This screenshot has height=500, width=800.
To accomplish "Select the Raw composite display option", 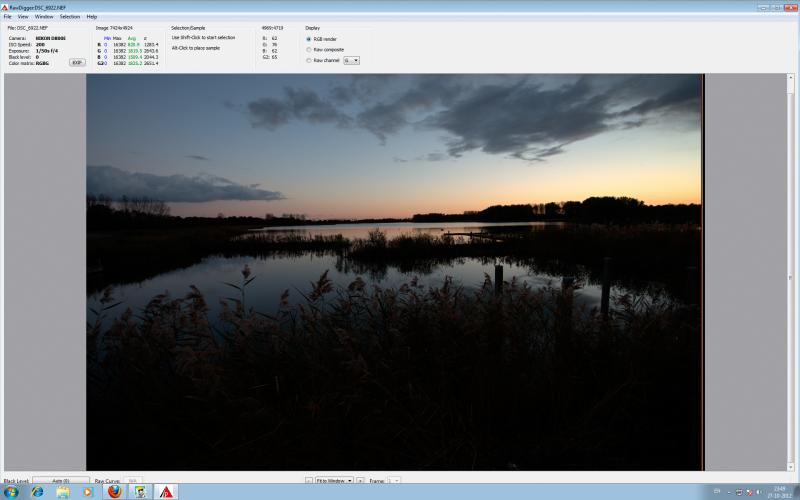I will click(x=309, y=49).
